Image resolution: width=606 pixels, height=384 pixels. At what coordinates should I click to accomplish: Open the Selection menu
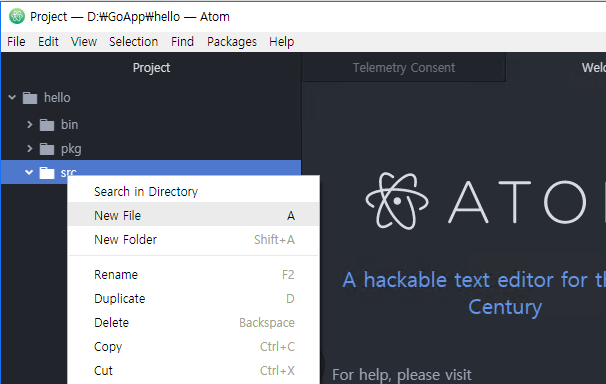click(x=134, y=42)
